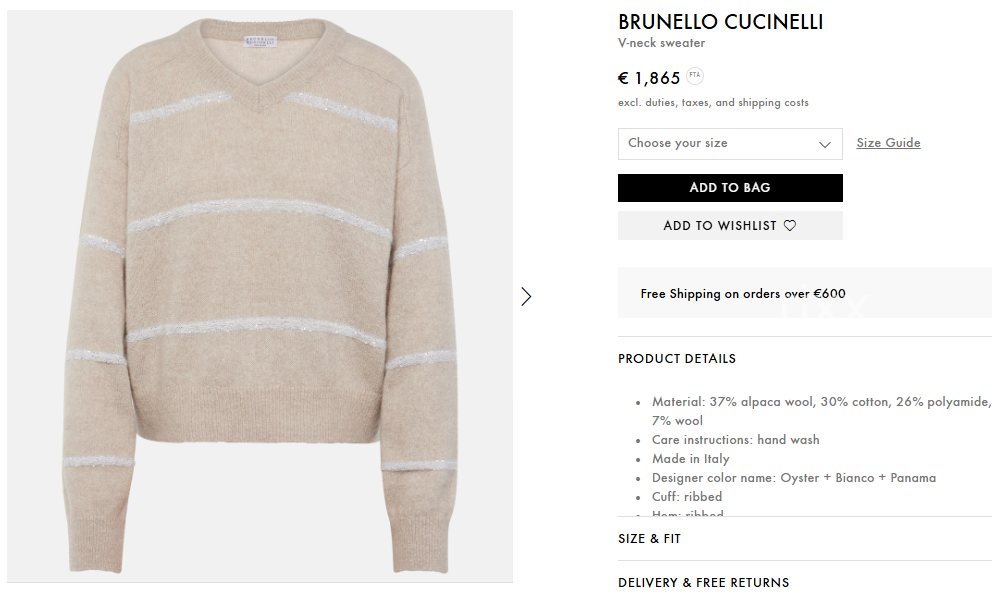Open the BRUNELLO CUCINELLI brand heading

721,22
